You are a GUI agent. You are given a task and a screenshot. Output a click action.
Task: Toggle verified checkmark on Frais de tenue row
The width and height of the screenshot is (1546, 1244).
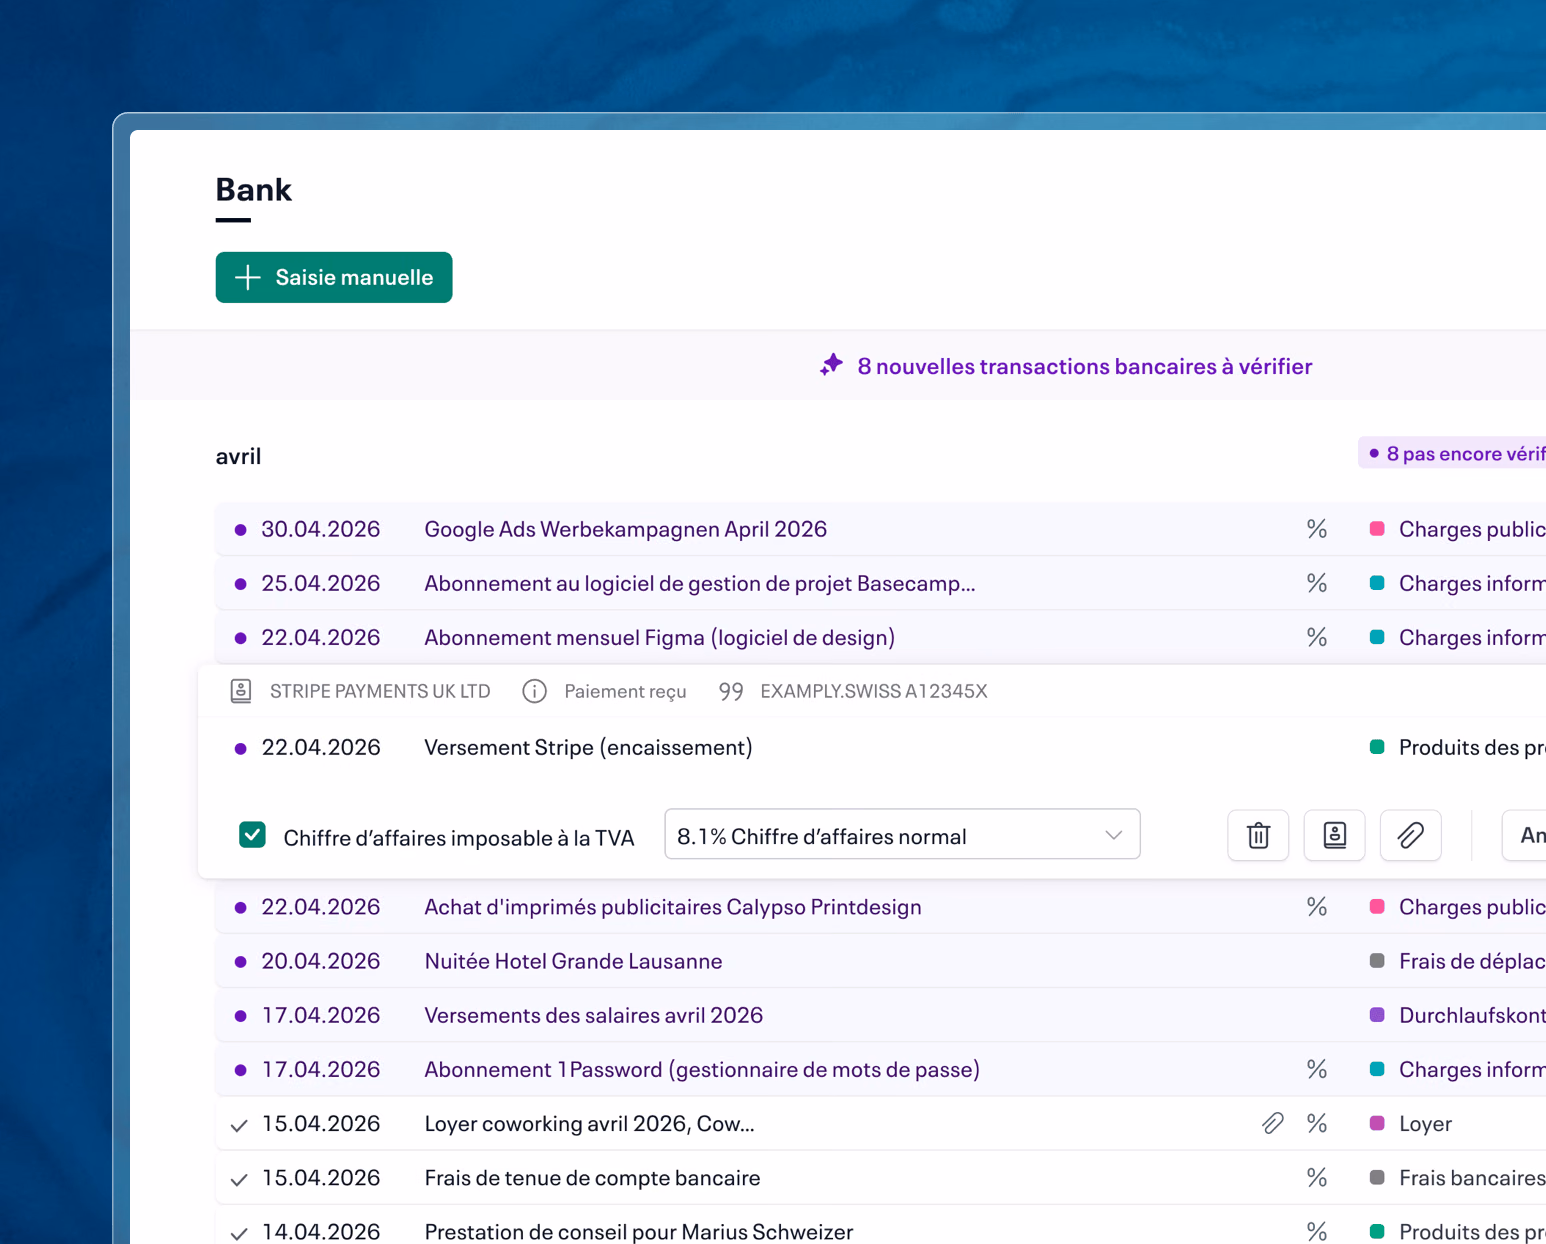pos(239,1179)
